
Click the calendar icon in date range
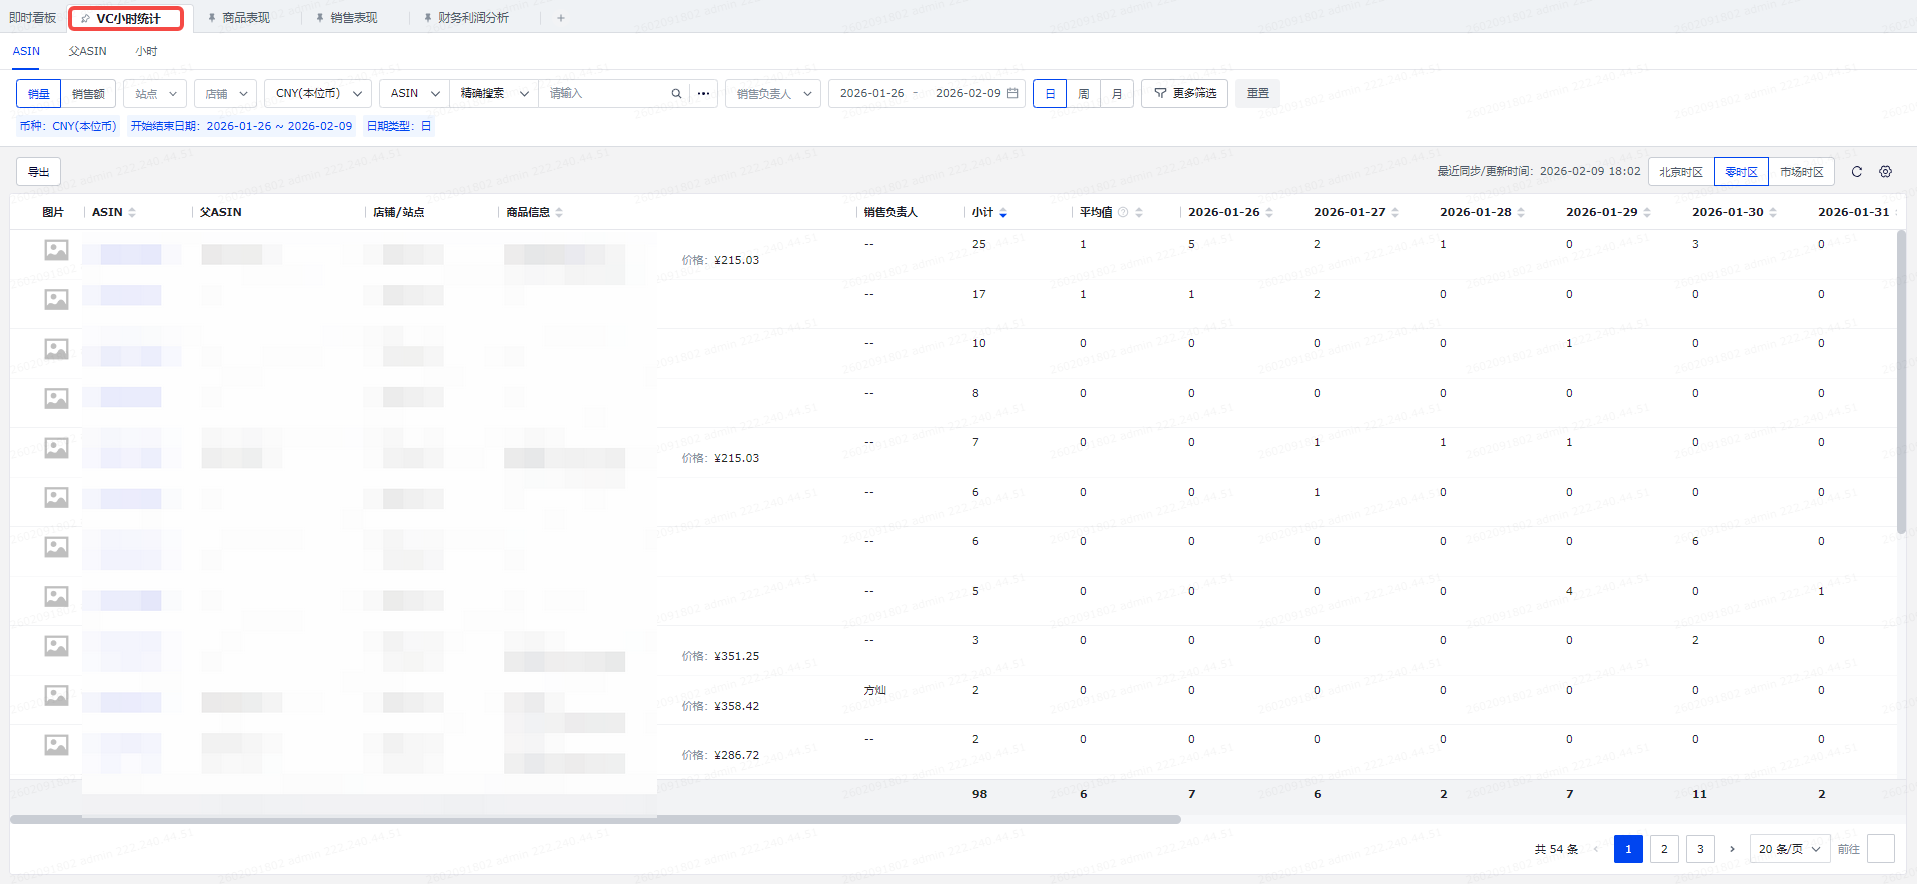coord(1013,94)
